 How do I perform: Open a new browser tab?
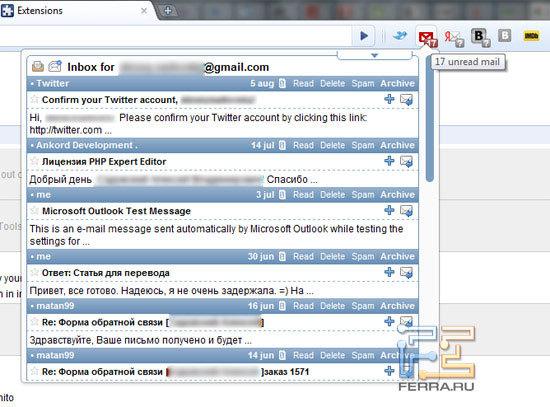(168, 11)
